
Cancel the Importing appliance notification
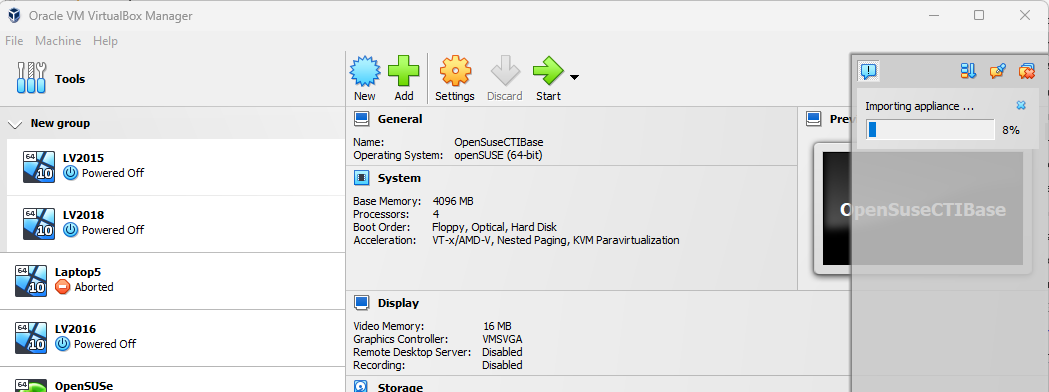coord(1021,106)
